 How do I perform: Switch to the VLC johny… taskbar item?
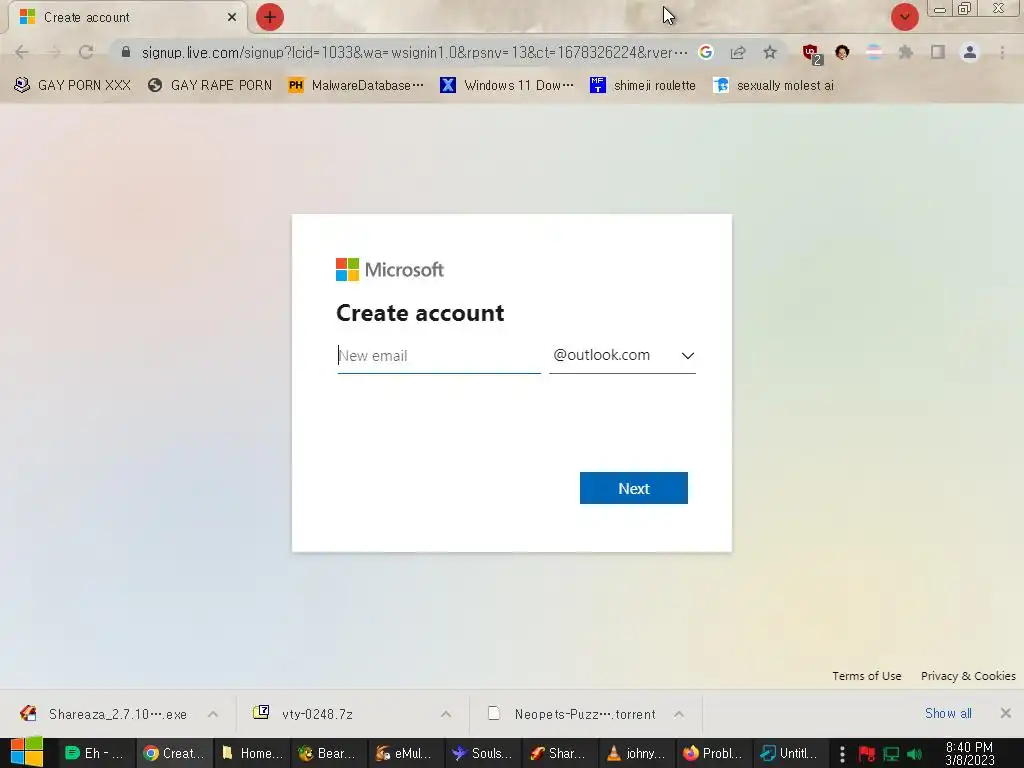tap(637, 753)
